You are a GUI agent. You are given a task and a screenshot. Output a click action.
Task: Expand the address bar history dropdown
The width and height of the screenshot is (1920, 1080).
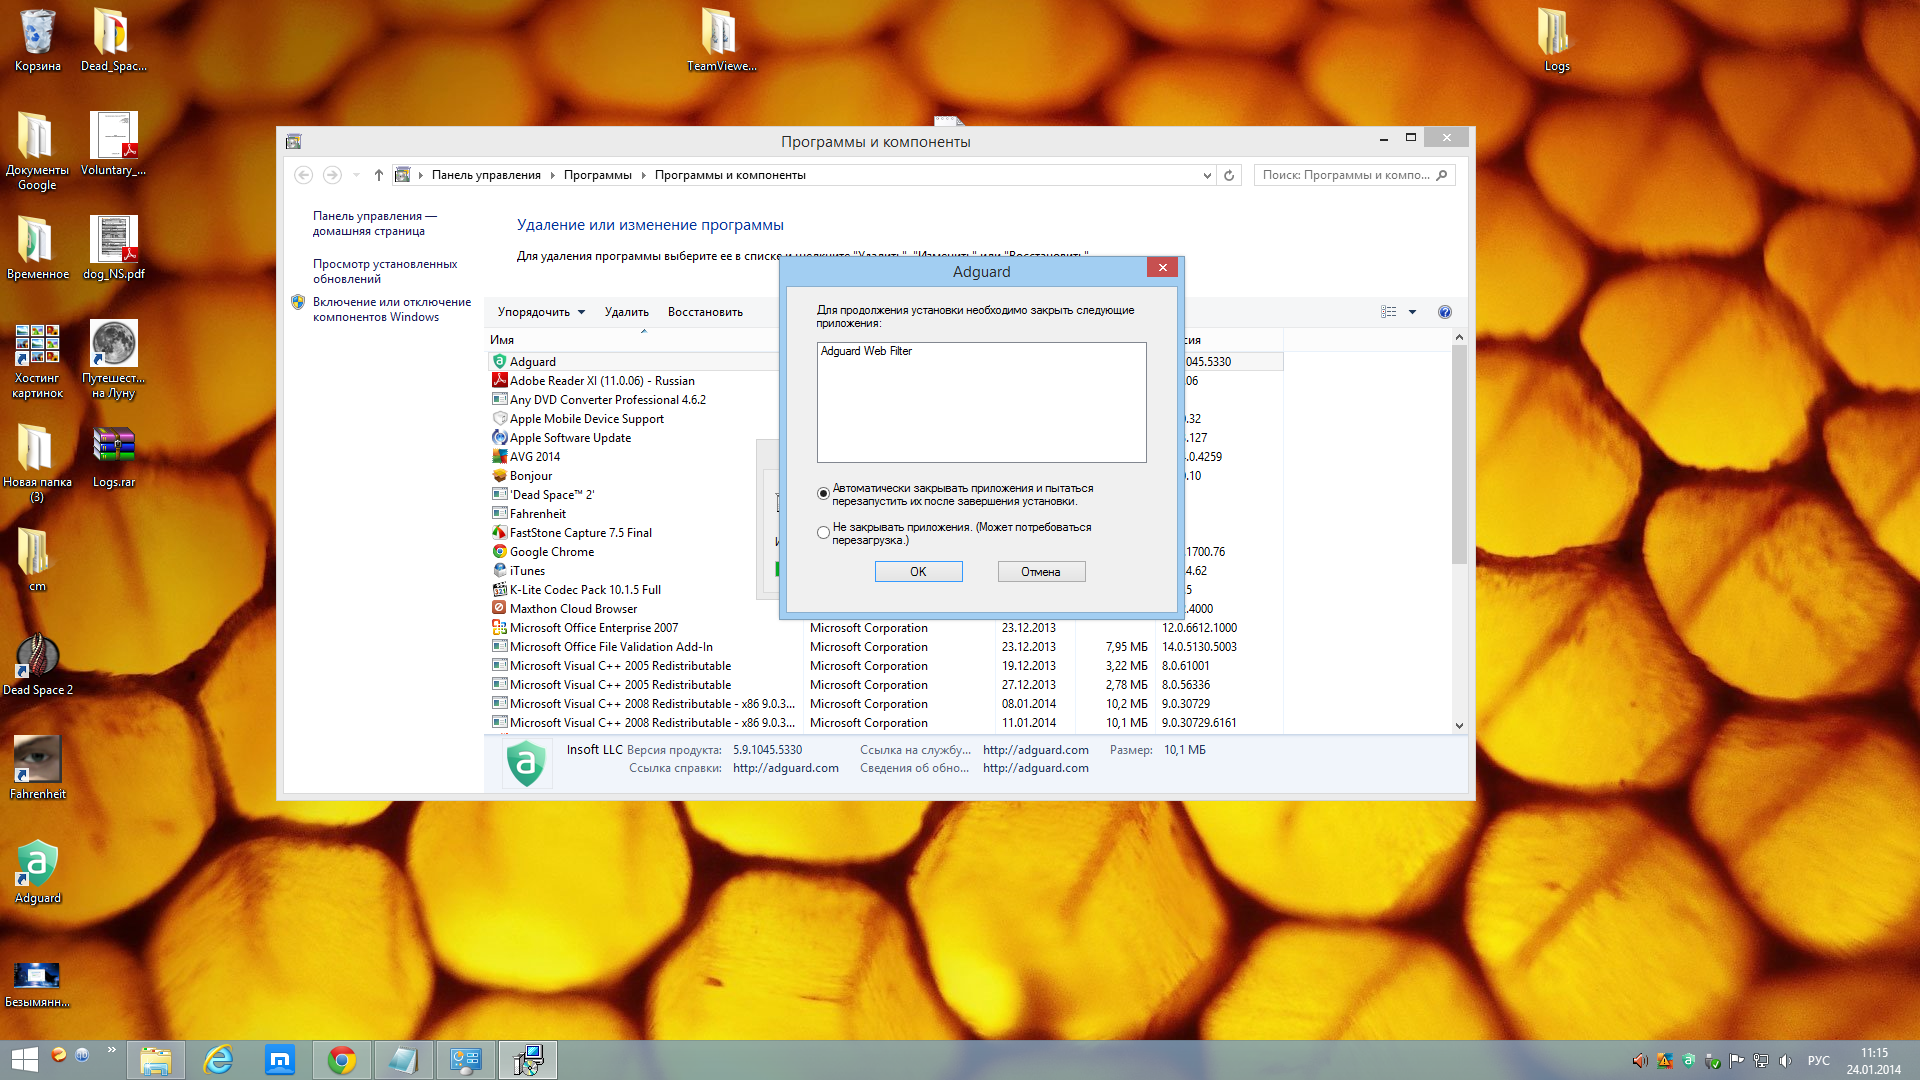click(x=1207, y=175)
